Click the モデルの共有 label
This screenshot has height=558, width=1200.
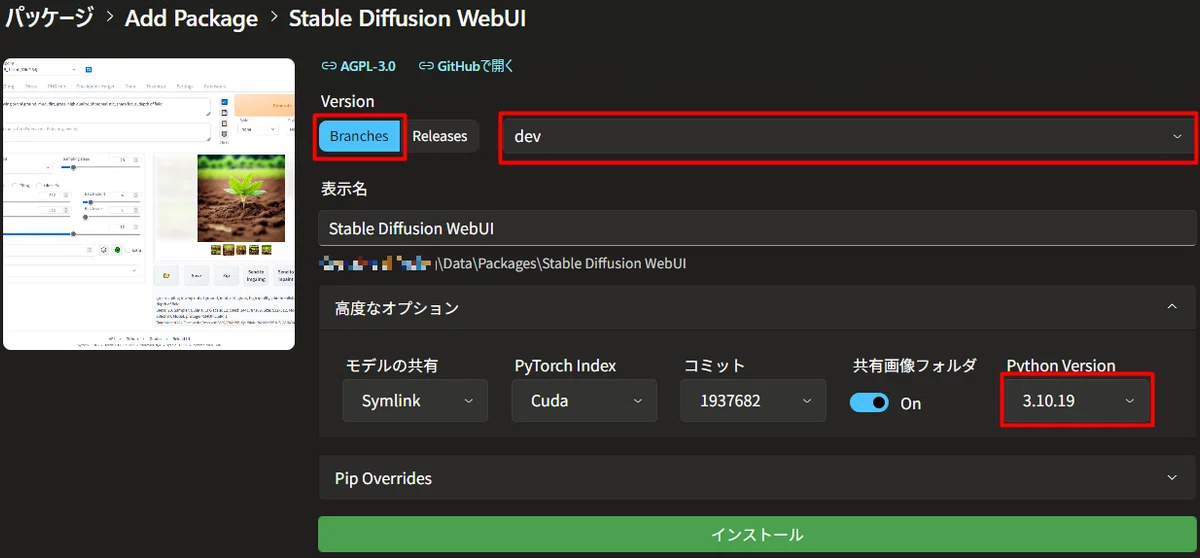392,365
